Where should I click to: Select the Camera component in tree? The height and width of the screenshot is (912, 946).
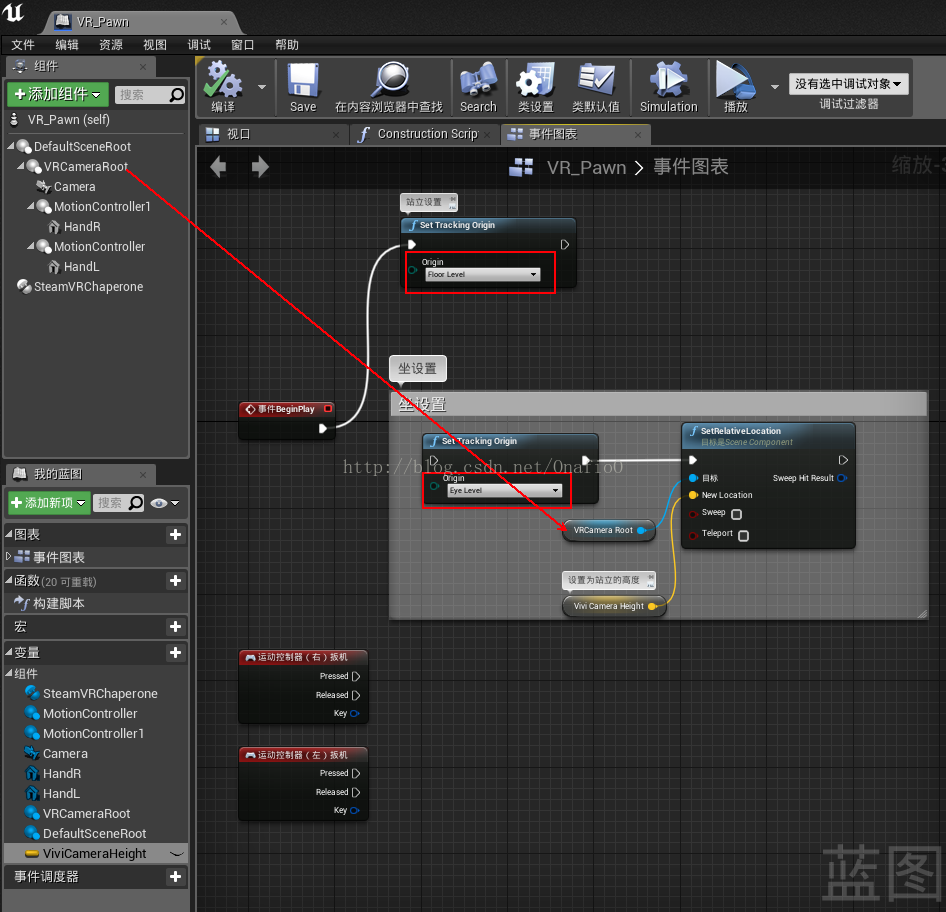(x=74, y=186)
